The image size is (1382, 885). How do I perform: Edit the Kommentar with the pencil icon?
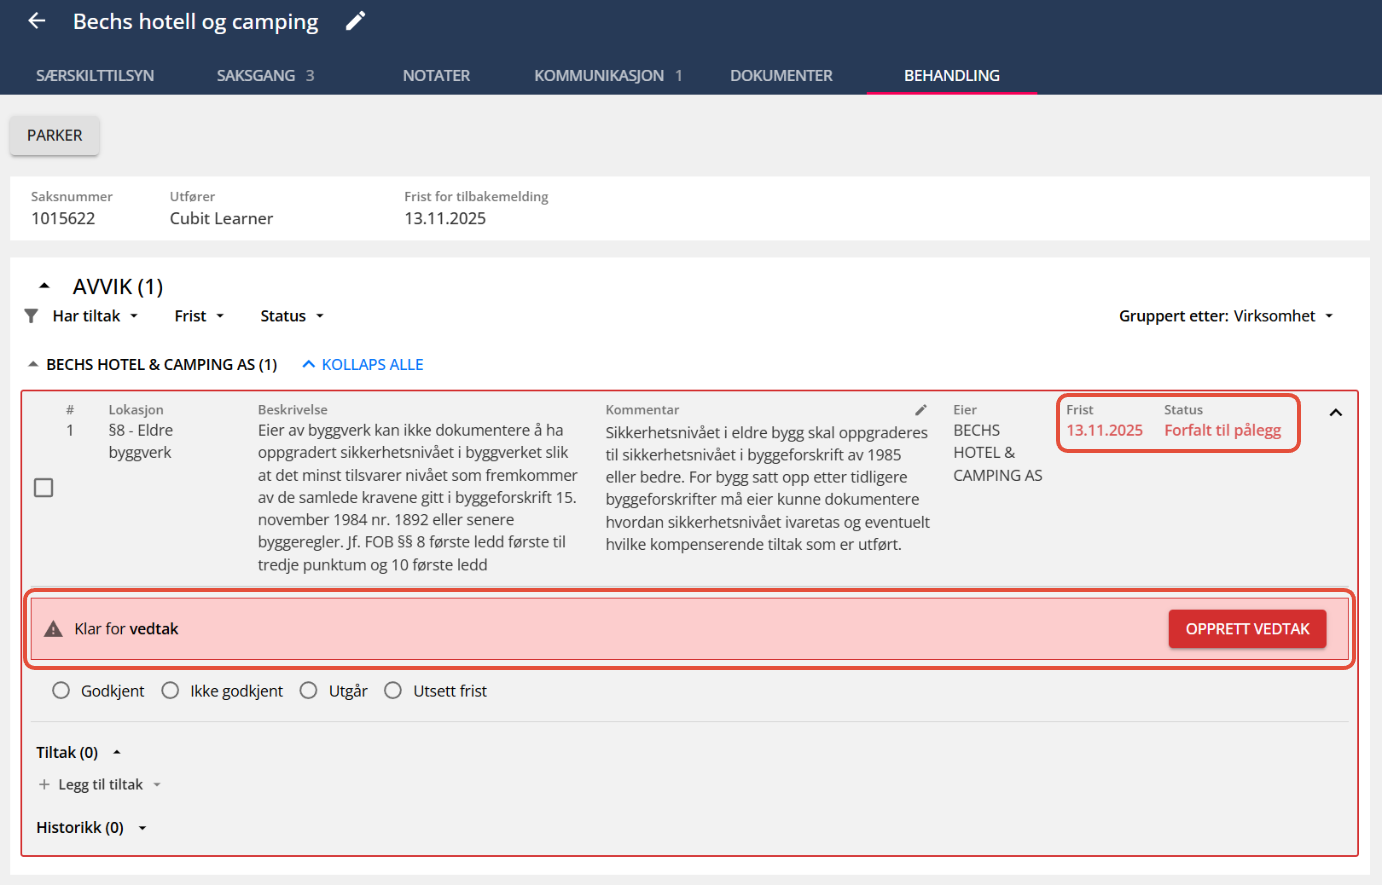[x=921, y=410]
